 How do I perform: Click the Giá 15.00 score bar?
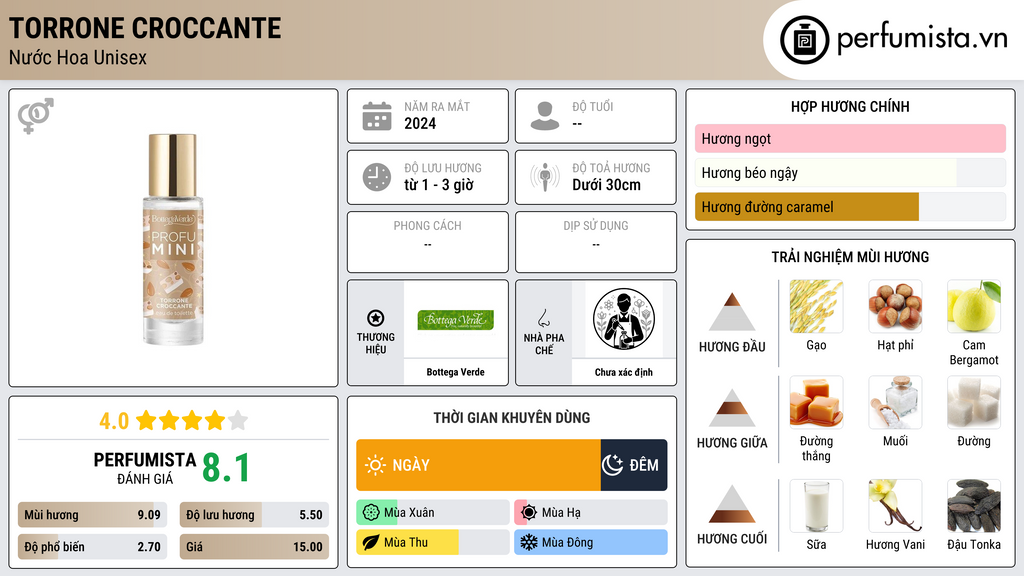coord(254,547)
